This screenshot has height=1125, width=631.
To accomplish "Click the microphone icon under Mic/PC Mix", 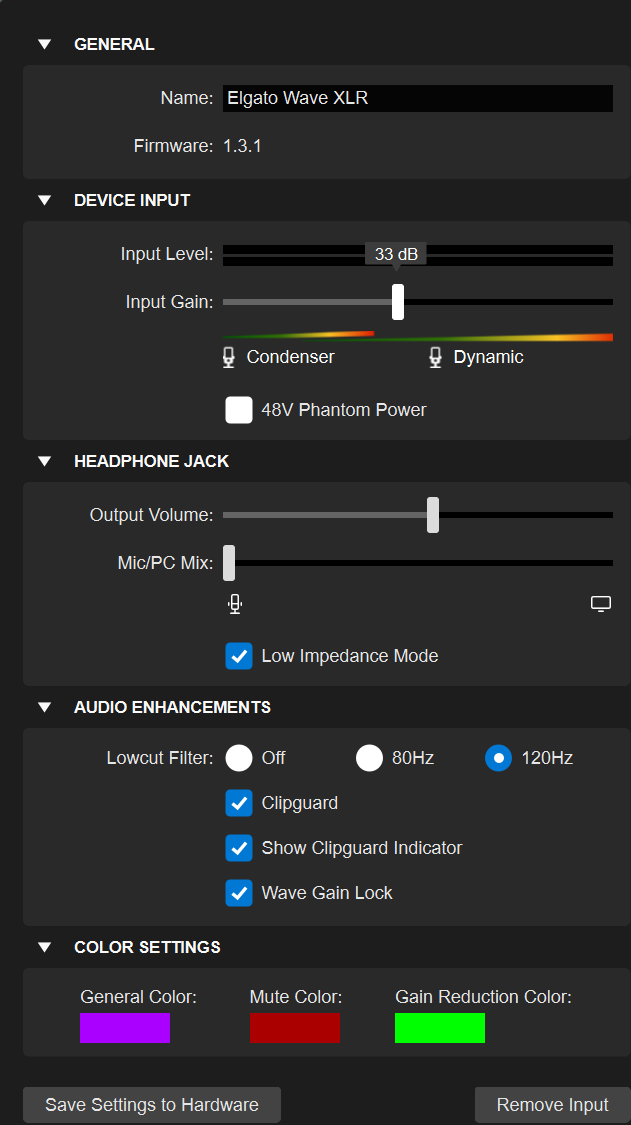I will (235, 604).
